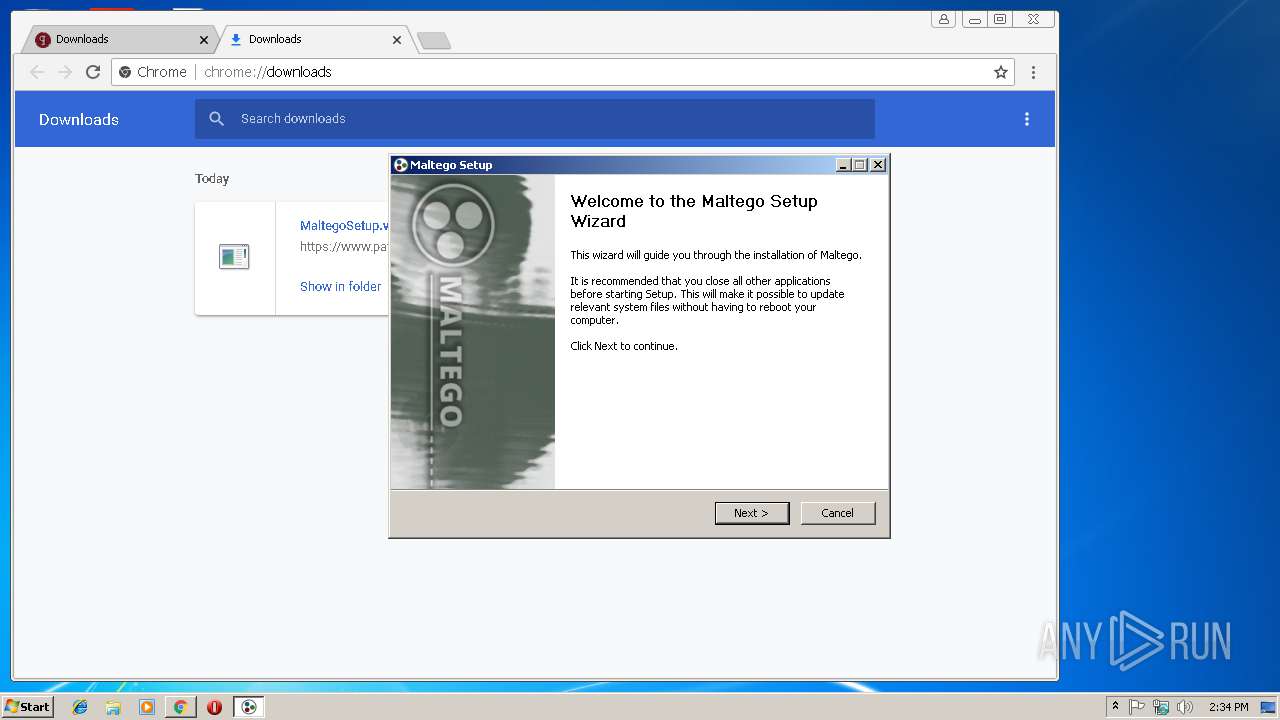Screen dimensions: 1280x720
Task: Open the Show in folder link
Action: [341, 286]
